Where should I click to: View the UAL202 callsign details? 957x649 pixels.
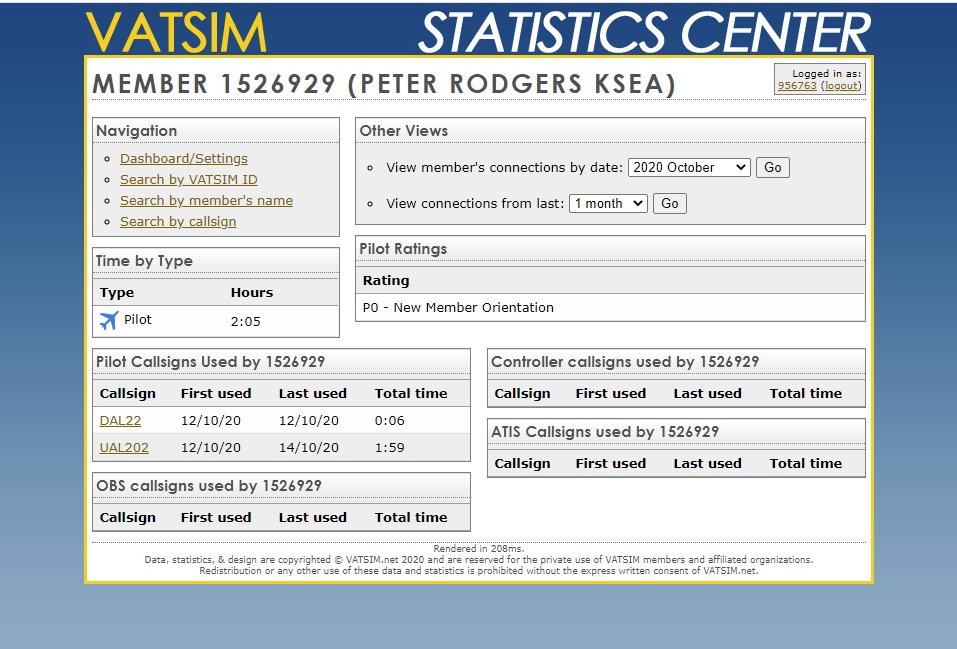coord(124,447)
